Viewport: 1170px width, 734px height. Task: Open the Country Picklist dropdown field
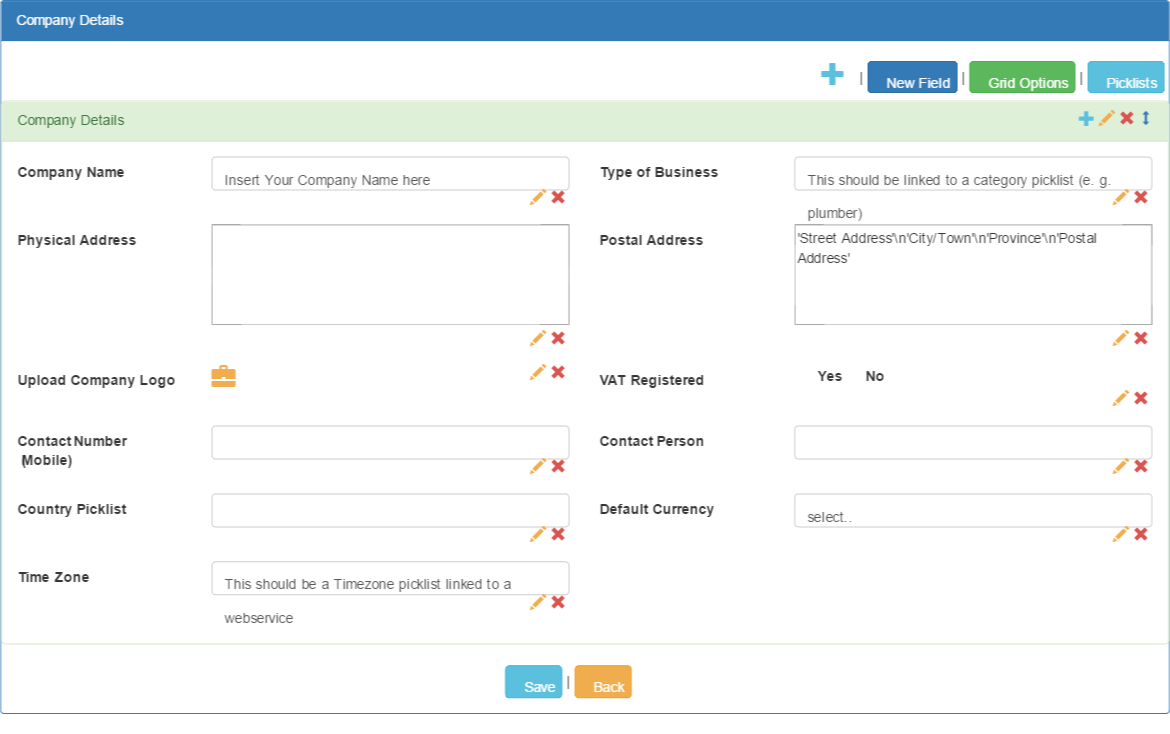pos(390,510)
